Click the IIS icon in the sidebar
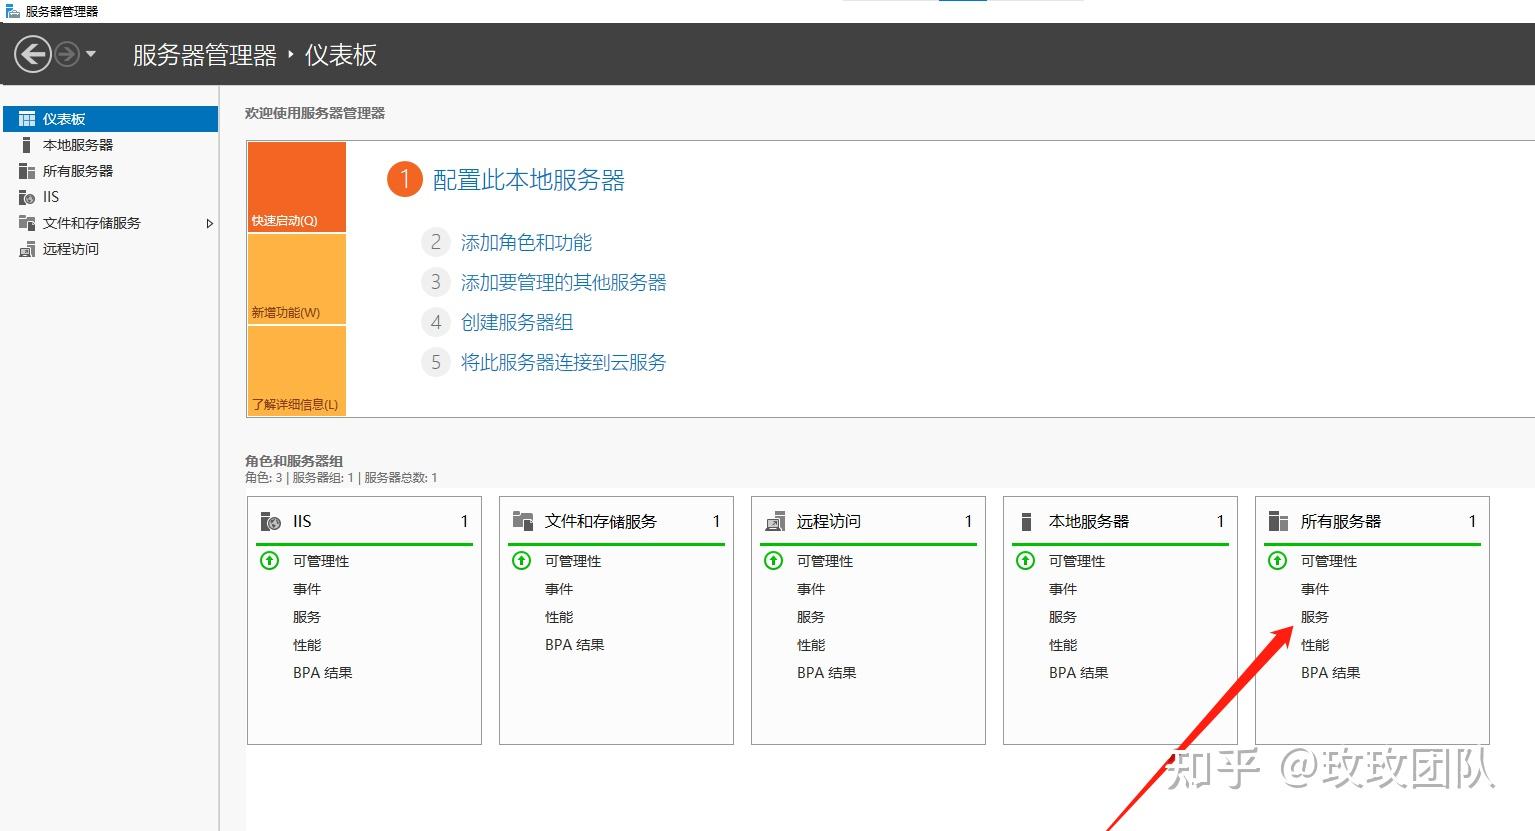This screenshot has width=1535, height=831. tap(27, 196)
